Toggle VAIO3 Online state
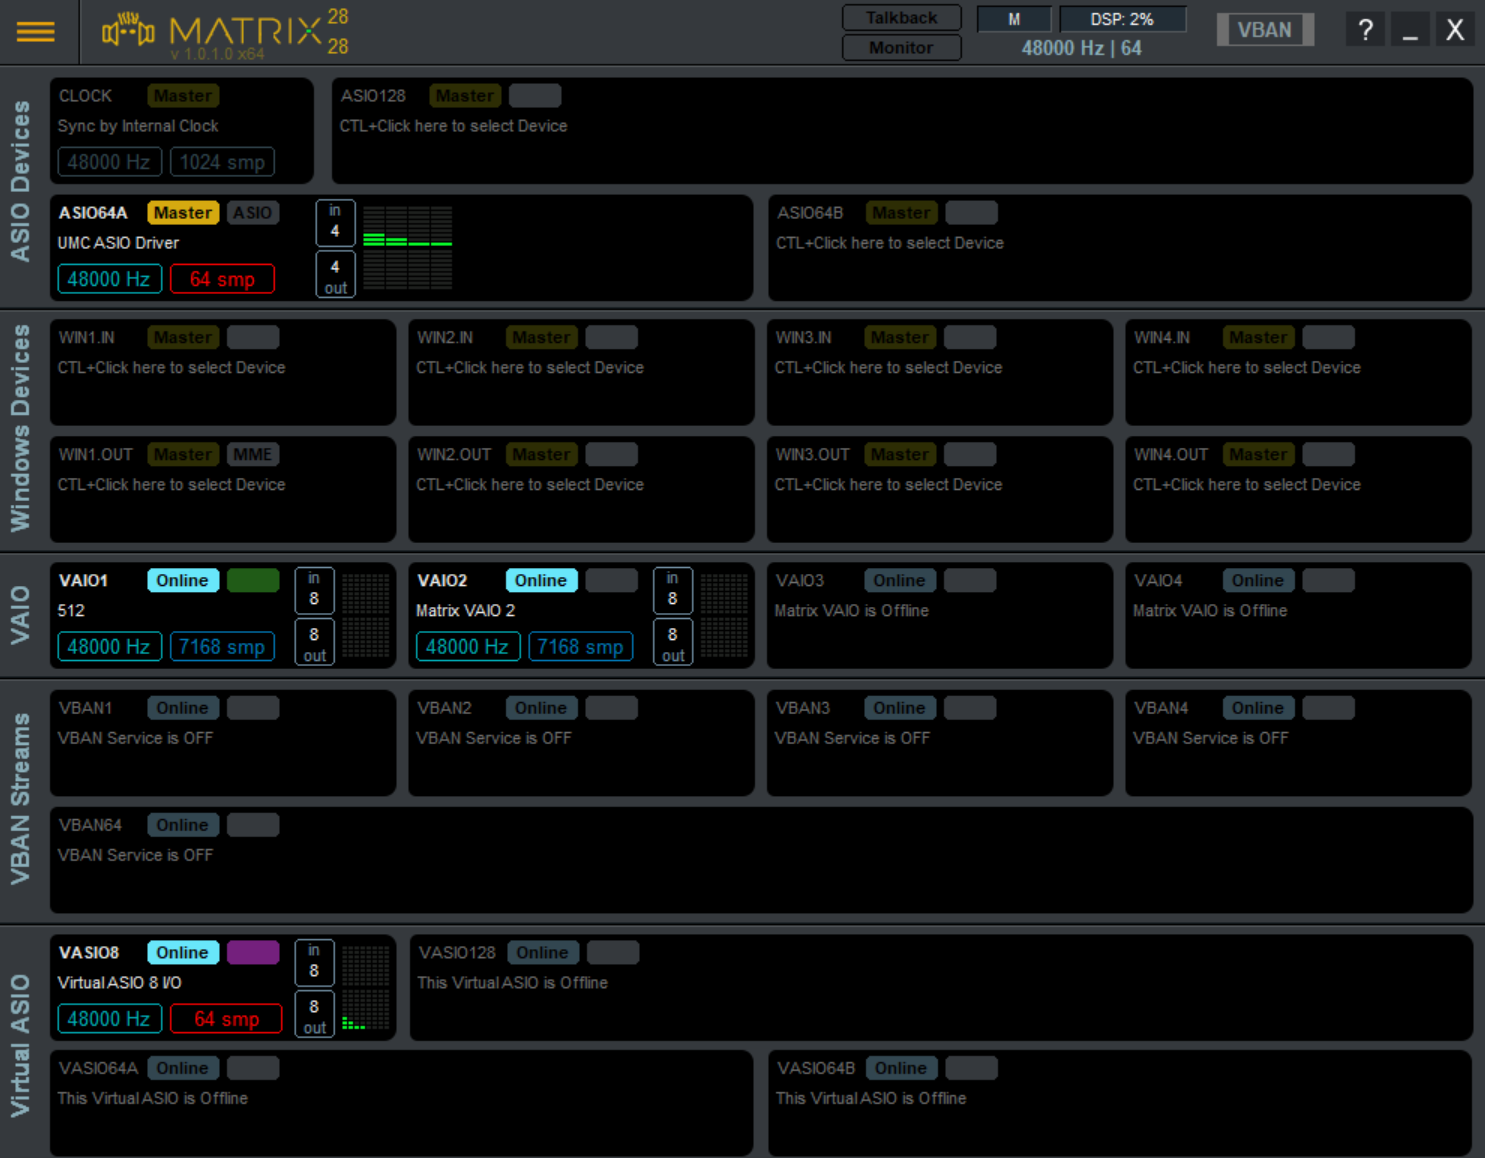 [900, 581]
